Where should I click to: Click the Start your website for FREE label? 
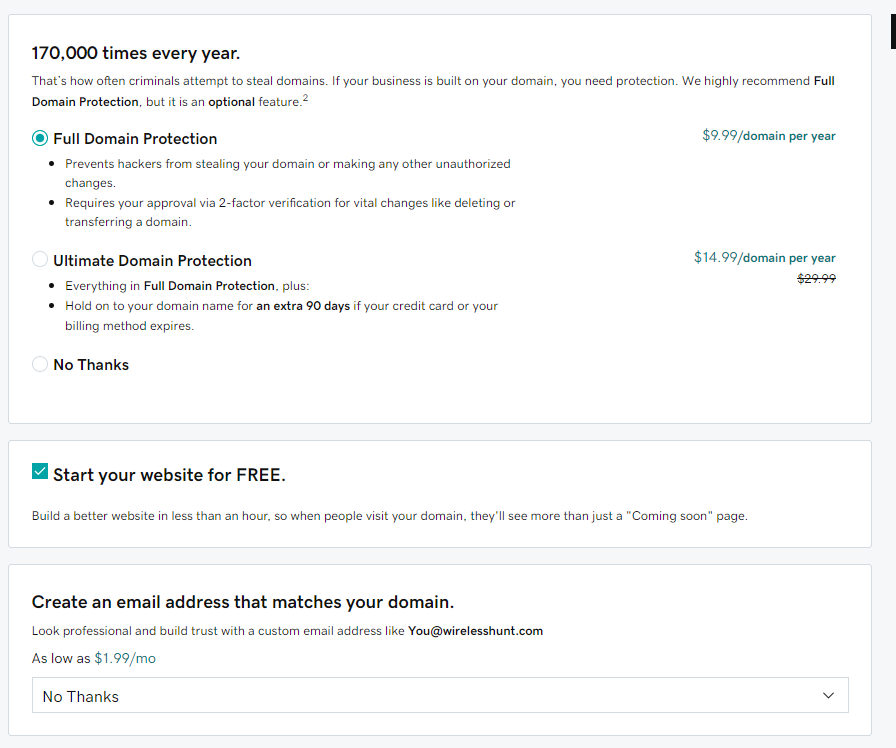(x=169, y=475)
